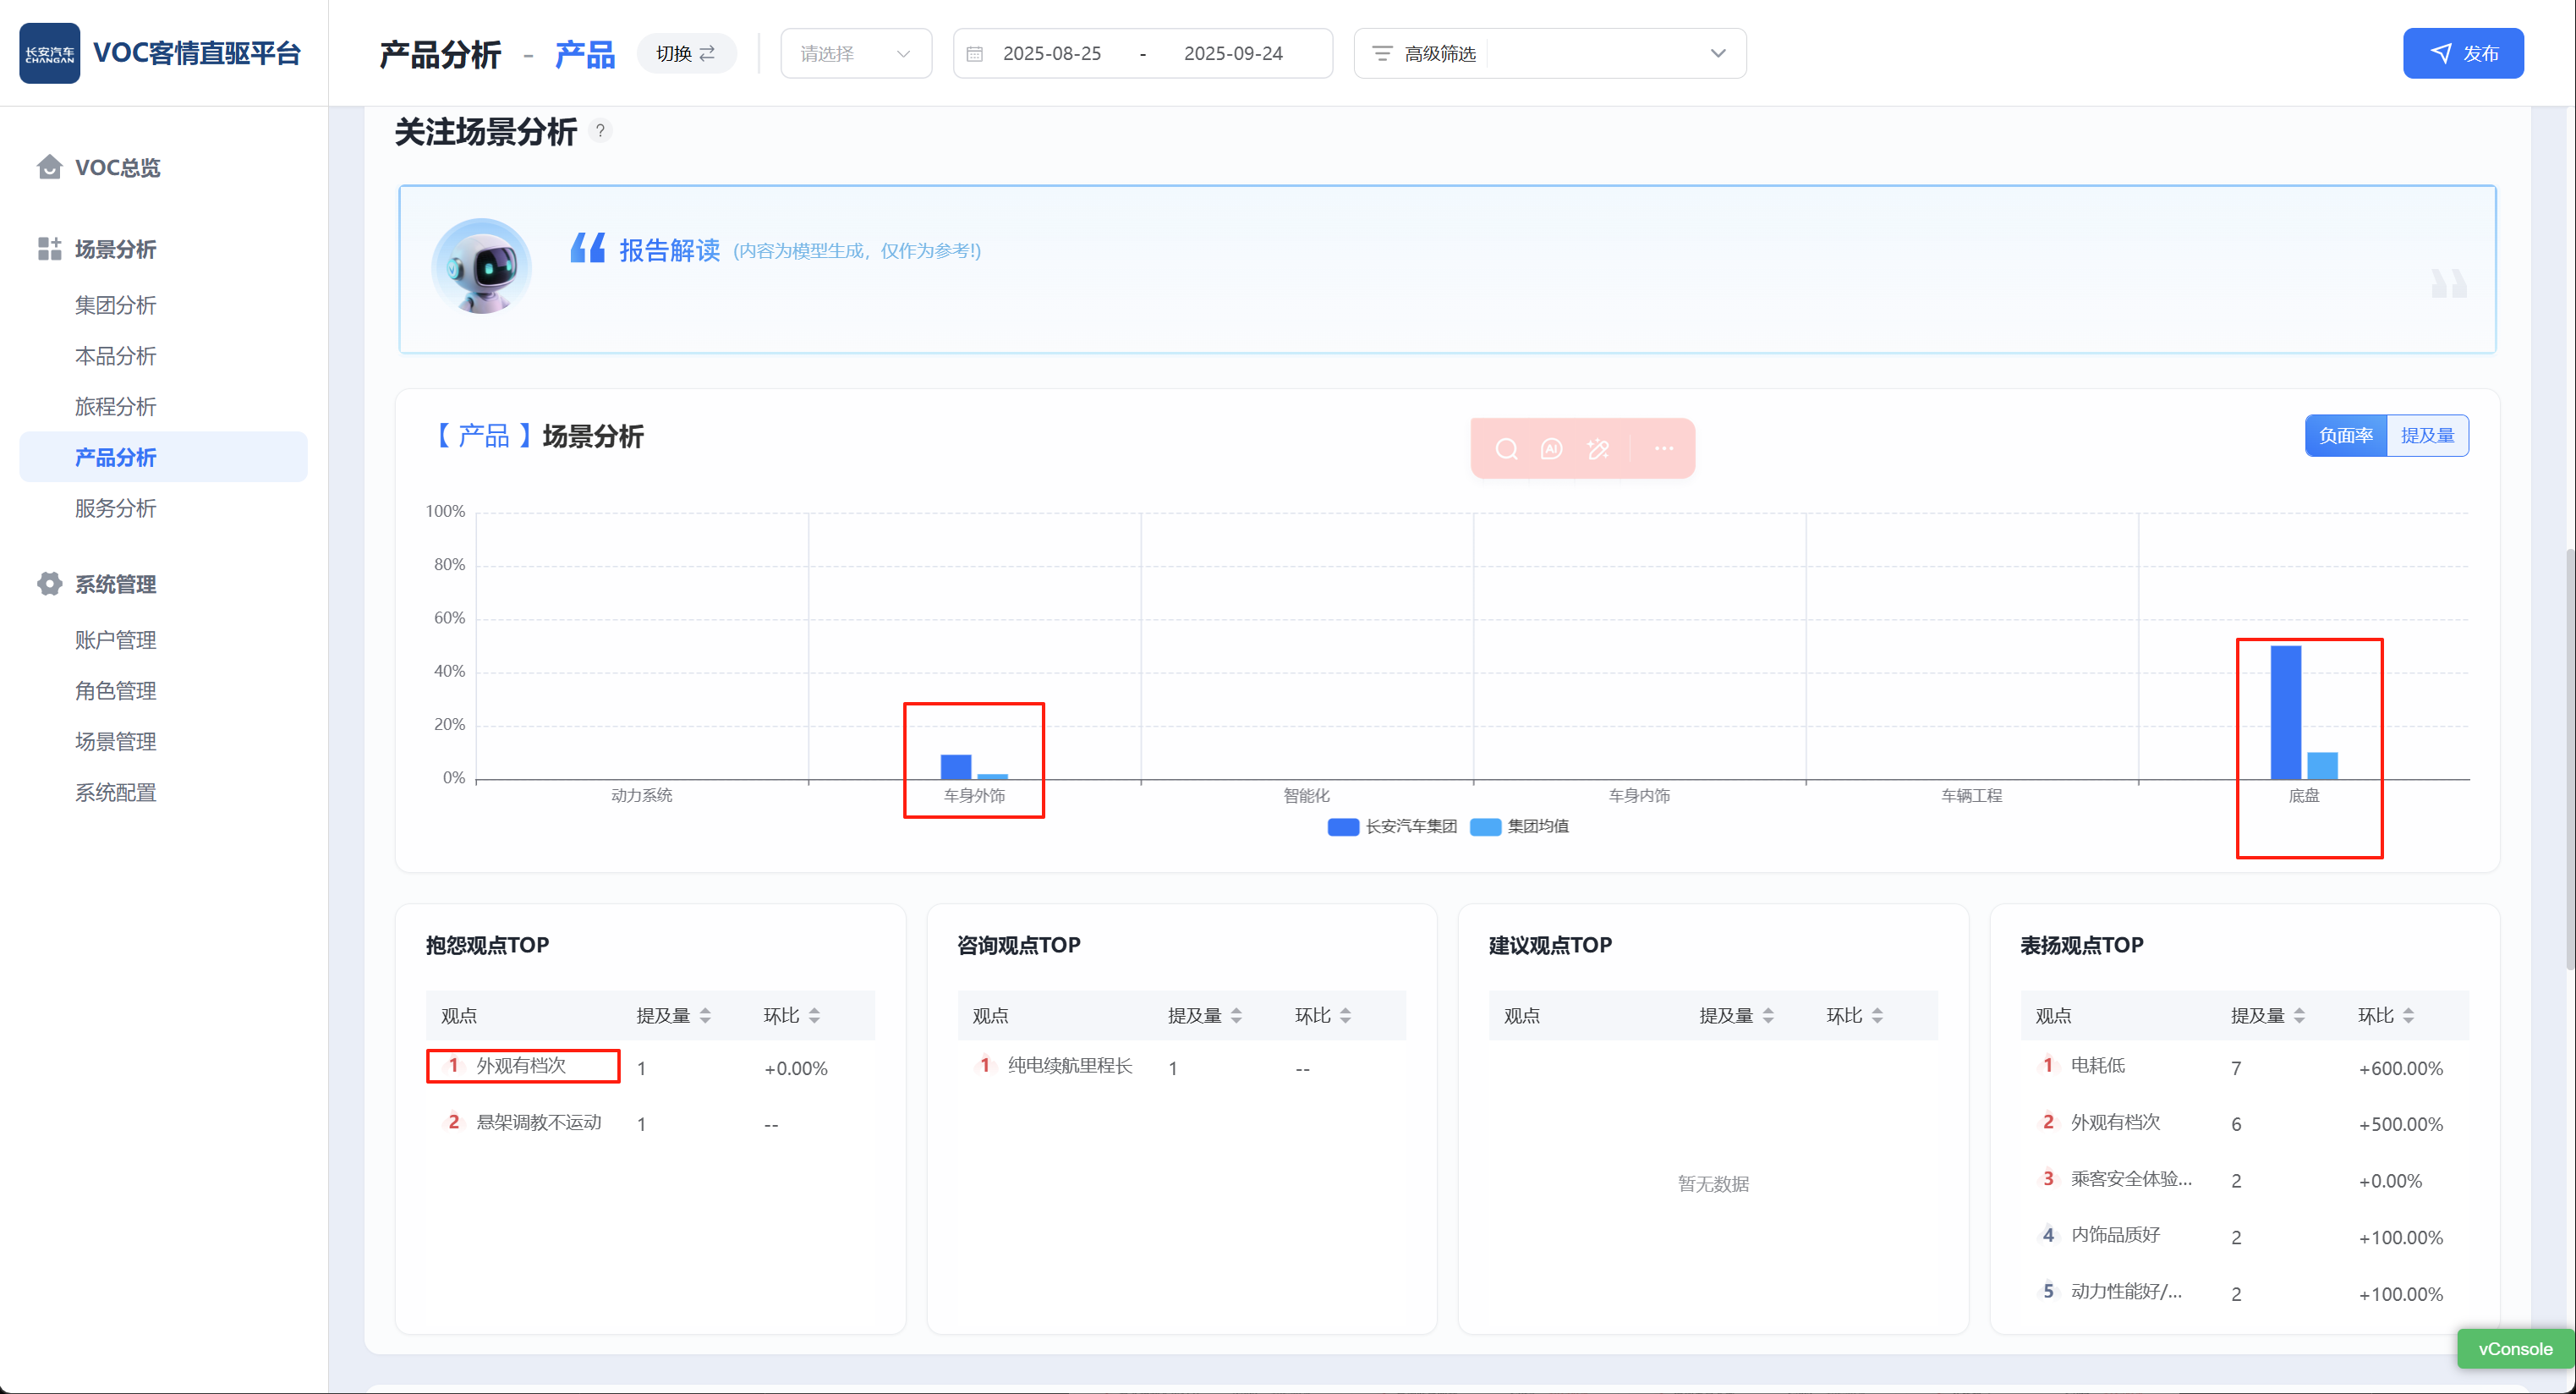Open the 请选择 dropdown
The width and height of the screenshot is (2576, 1394).
coord(855,54)
